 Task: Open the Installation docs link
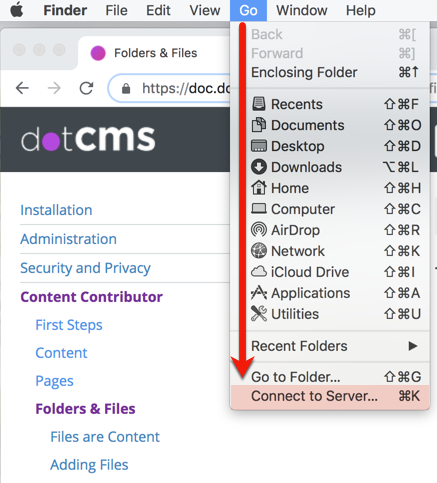coord(56,210)
